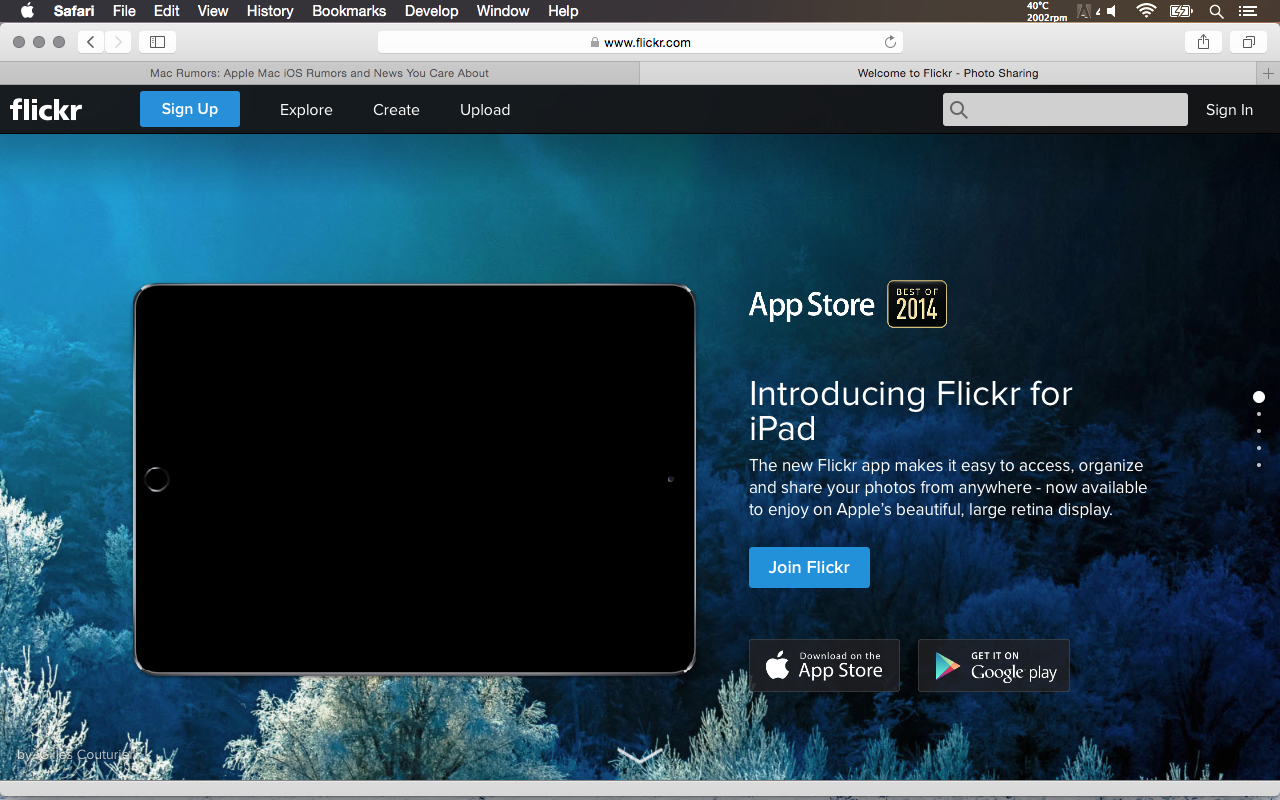This screenshot has height=800, width=1280.
Task: Open the Help menu
Action: pos(563,11)
